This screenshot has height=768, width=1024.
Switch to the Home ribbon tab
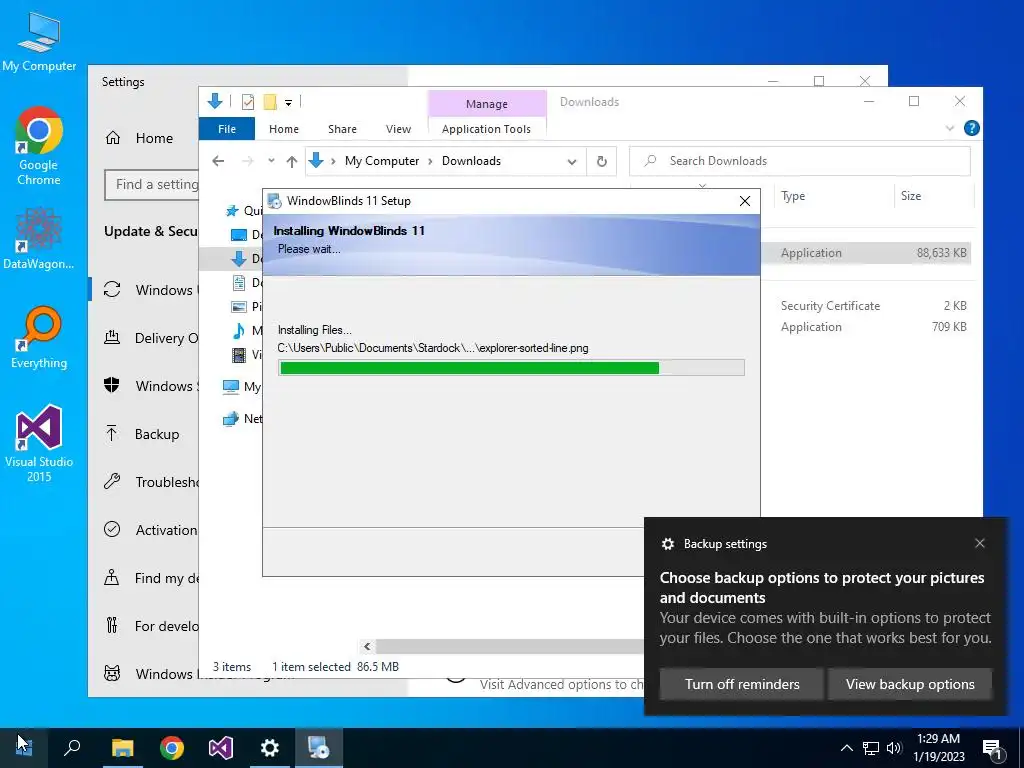(283, 129)
